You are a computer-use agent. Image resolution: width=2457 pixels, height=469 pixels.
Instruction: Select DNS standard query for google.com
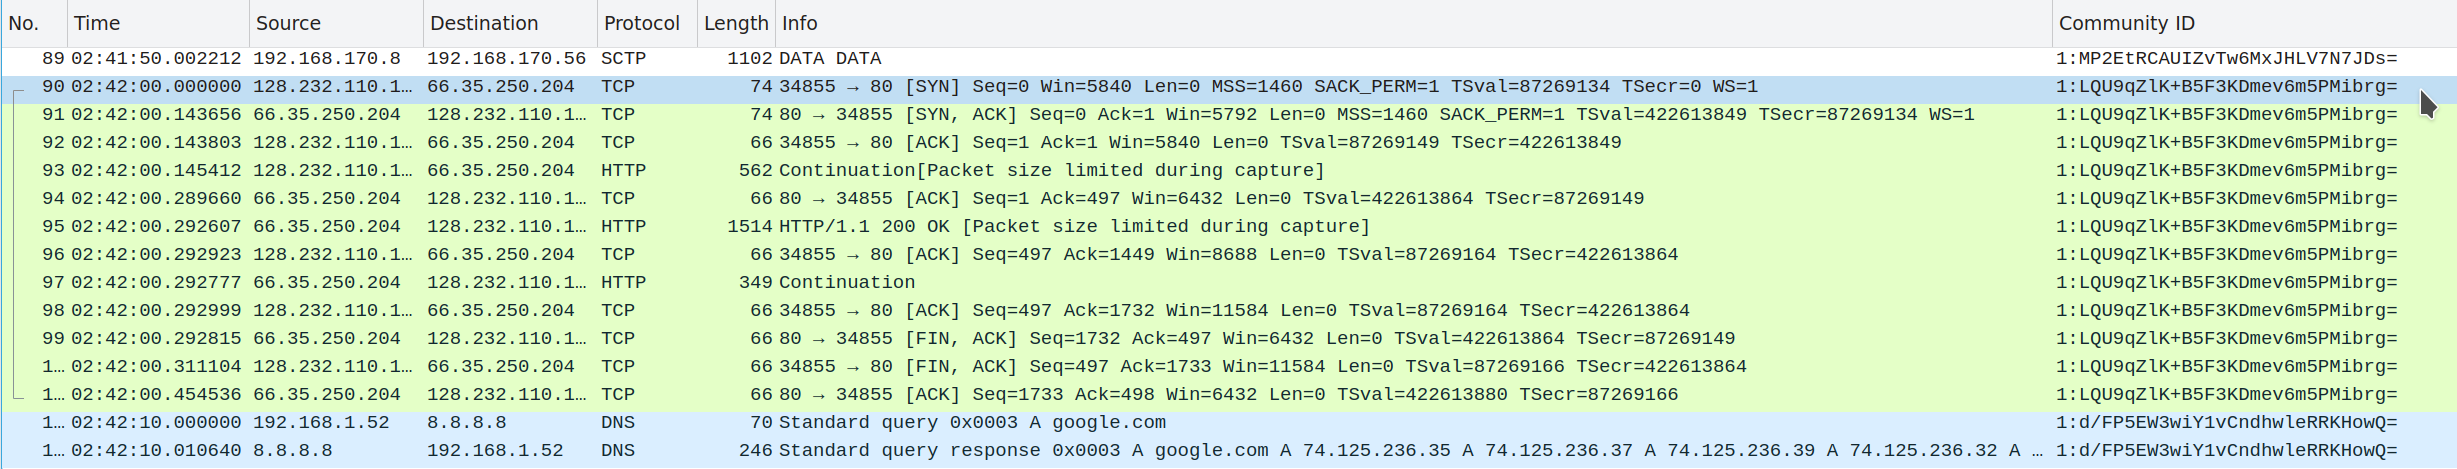click(x=1228, y=423)
